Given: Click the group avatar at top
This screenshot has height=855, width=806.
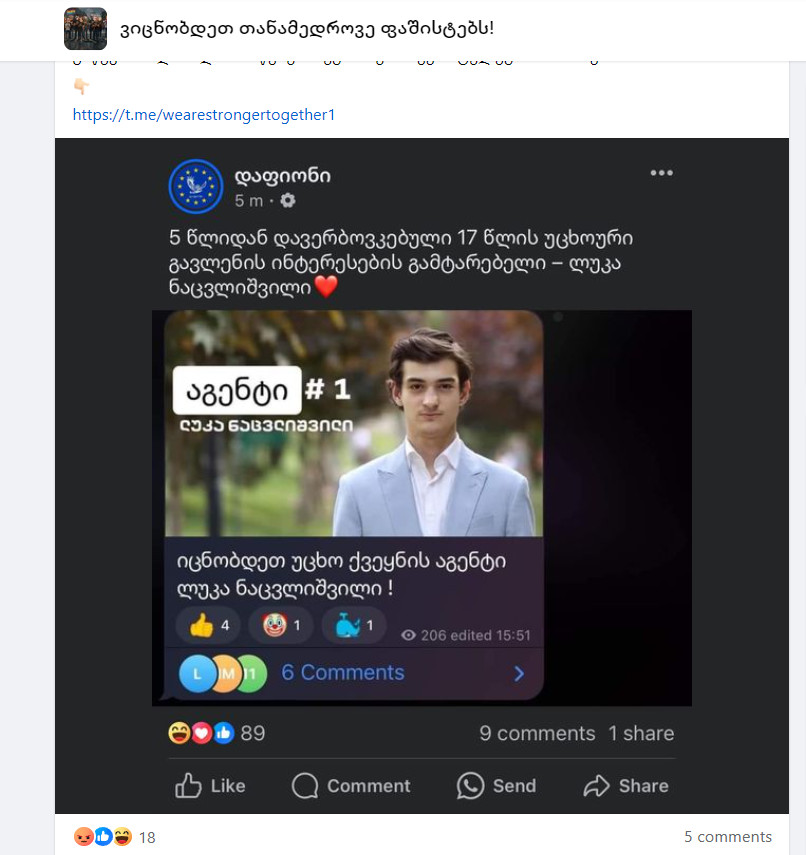Looking at the screenshot, I should pyautogui.click(x=85, y=29).
